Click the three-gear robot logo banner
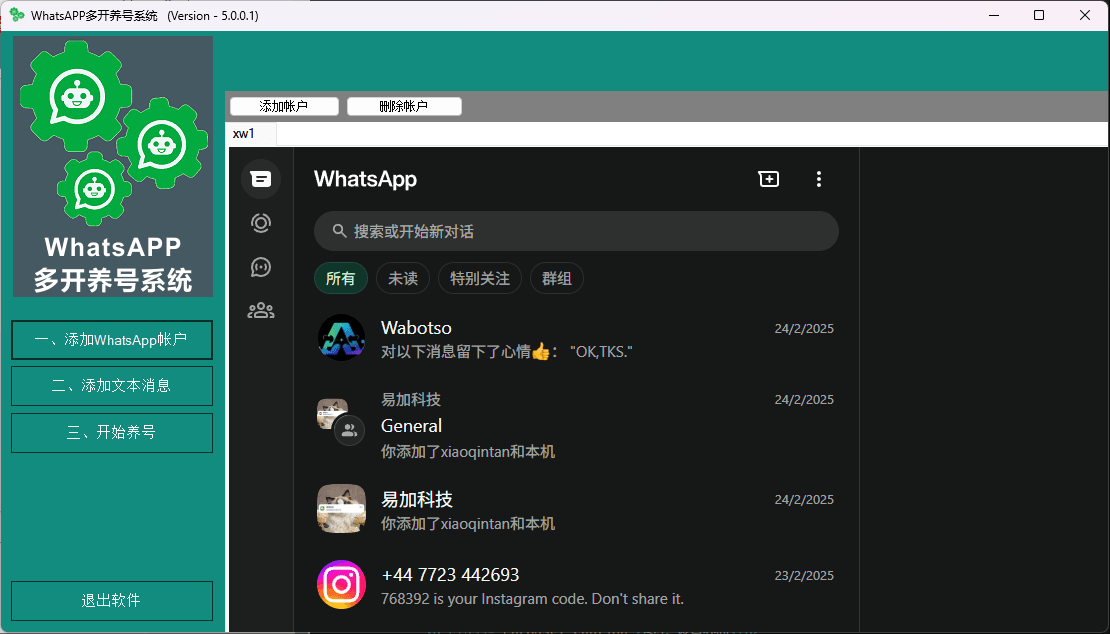The image size is (1110, 634). click(x=113, y=166)
